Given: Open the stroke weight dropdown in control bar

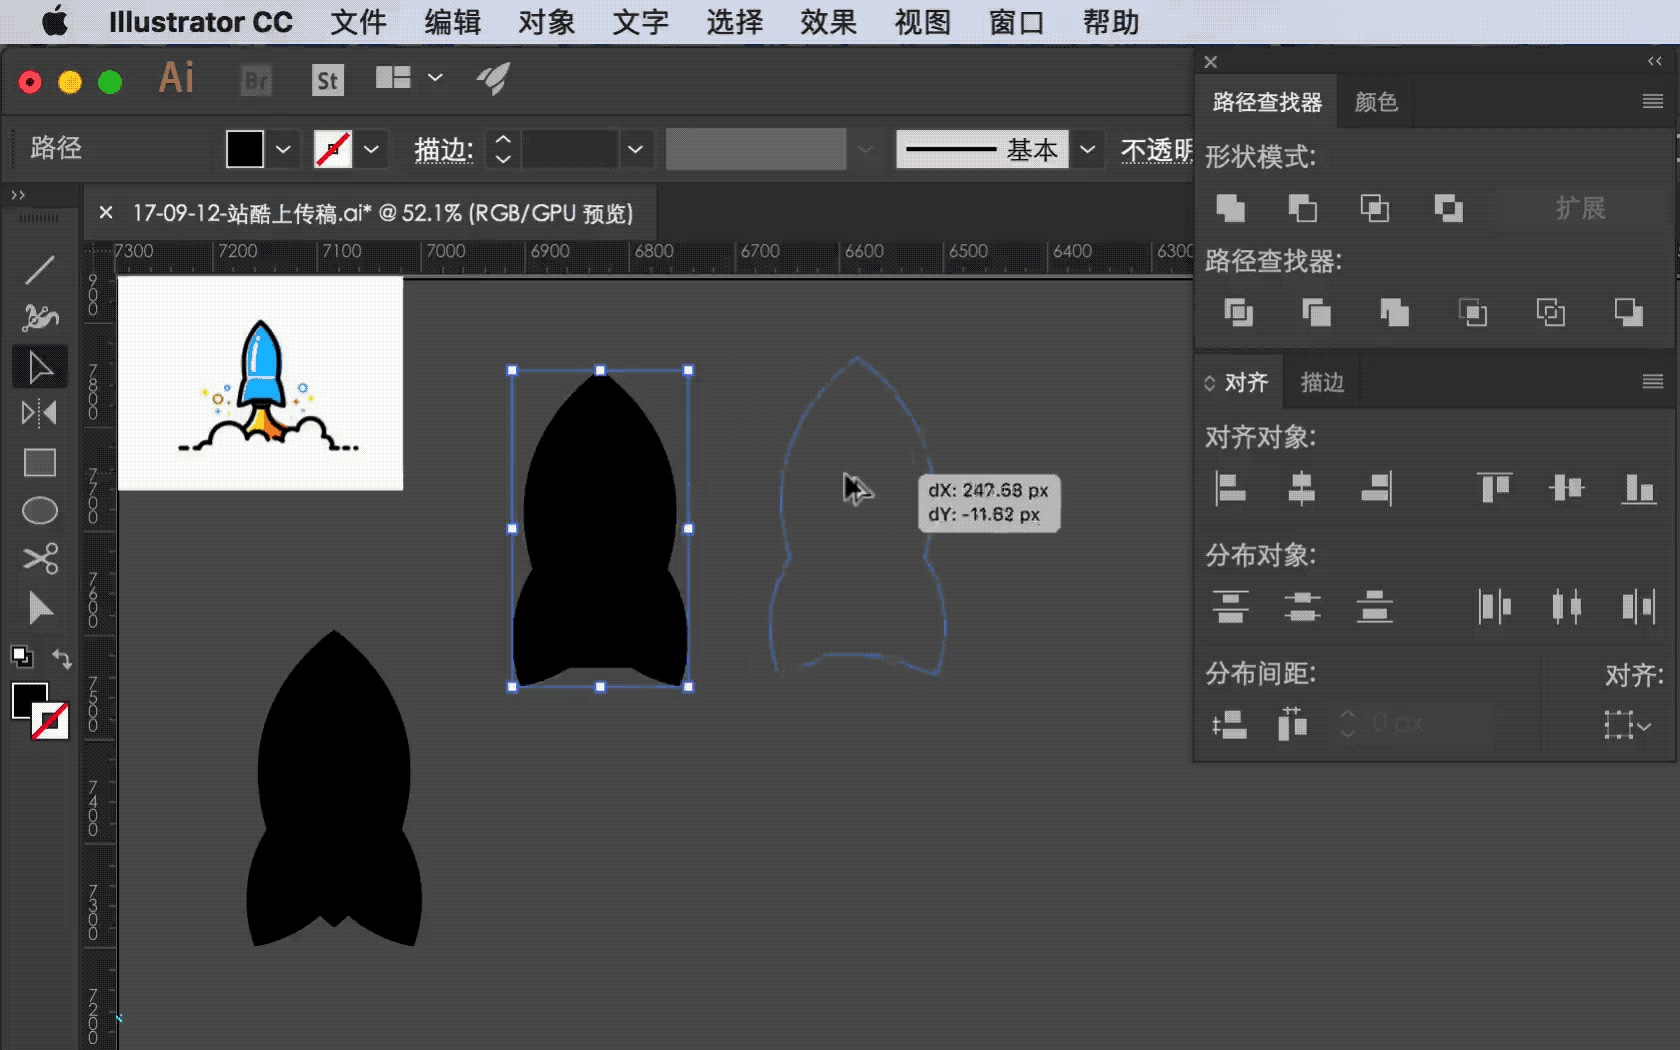Looking at the screenshot, I should [635, 149].
